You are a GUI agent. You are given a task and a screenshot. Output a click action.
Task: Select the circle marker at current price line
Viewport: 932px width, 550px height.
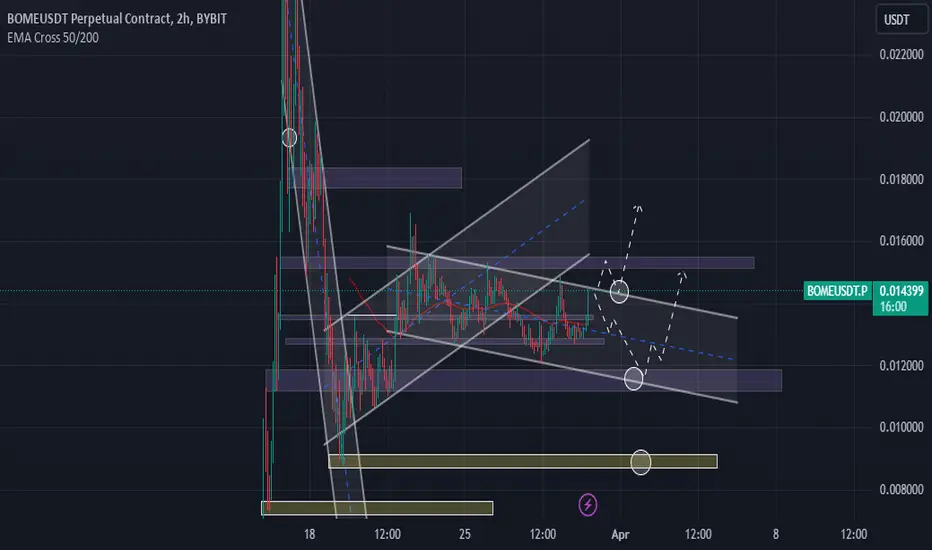pyautogui.click(x=619, y=291)
